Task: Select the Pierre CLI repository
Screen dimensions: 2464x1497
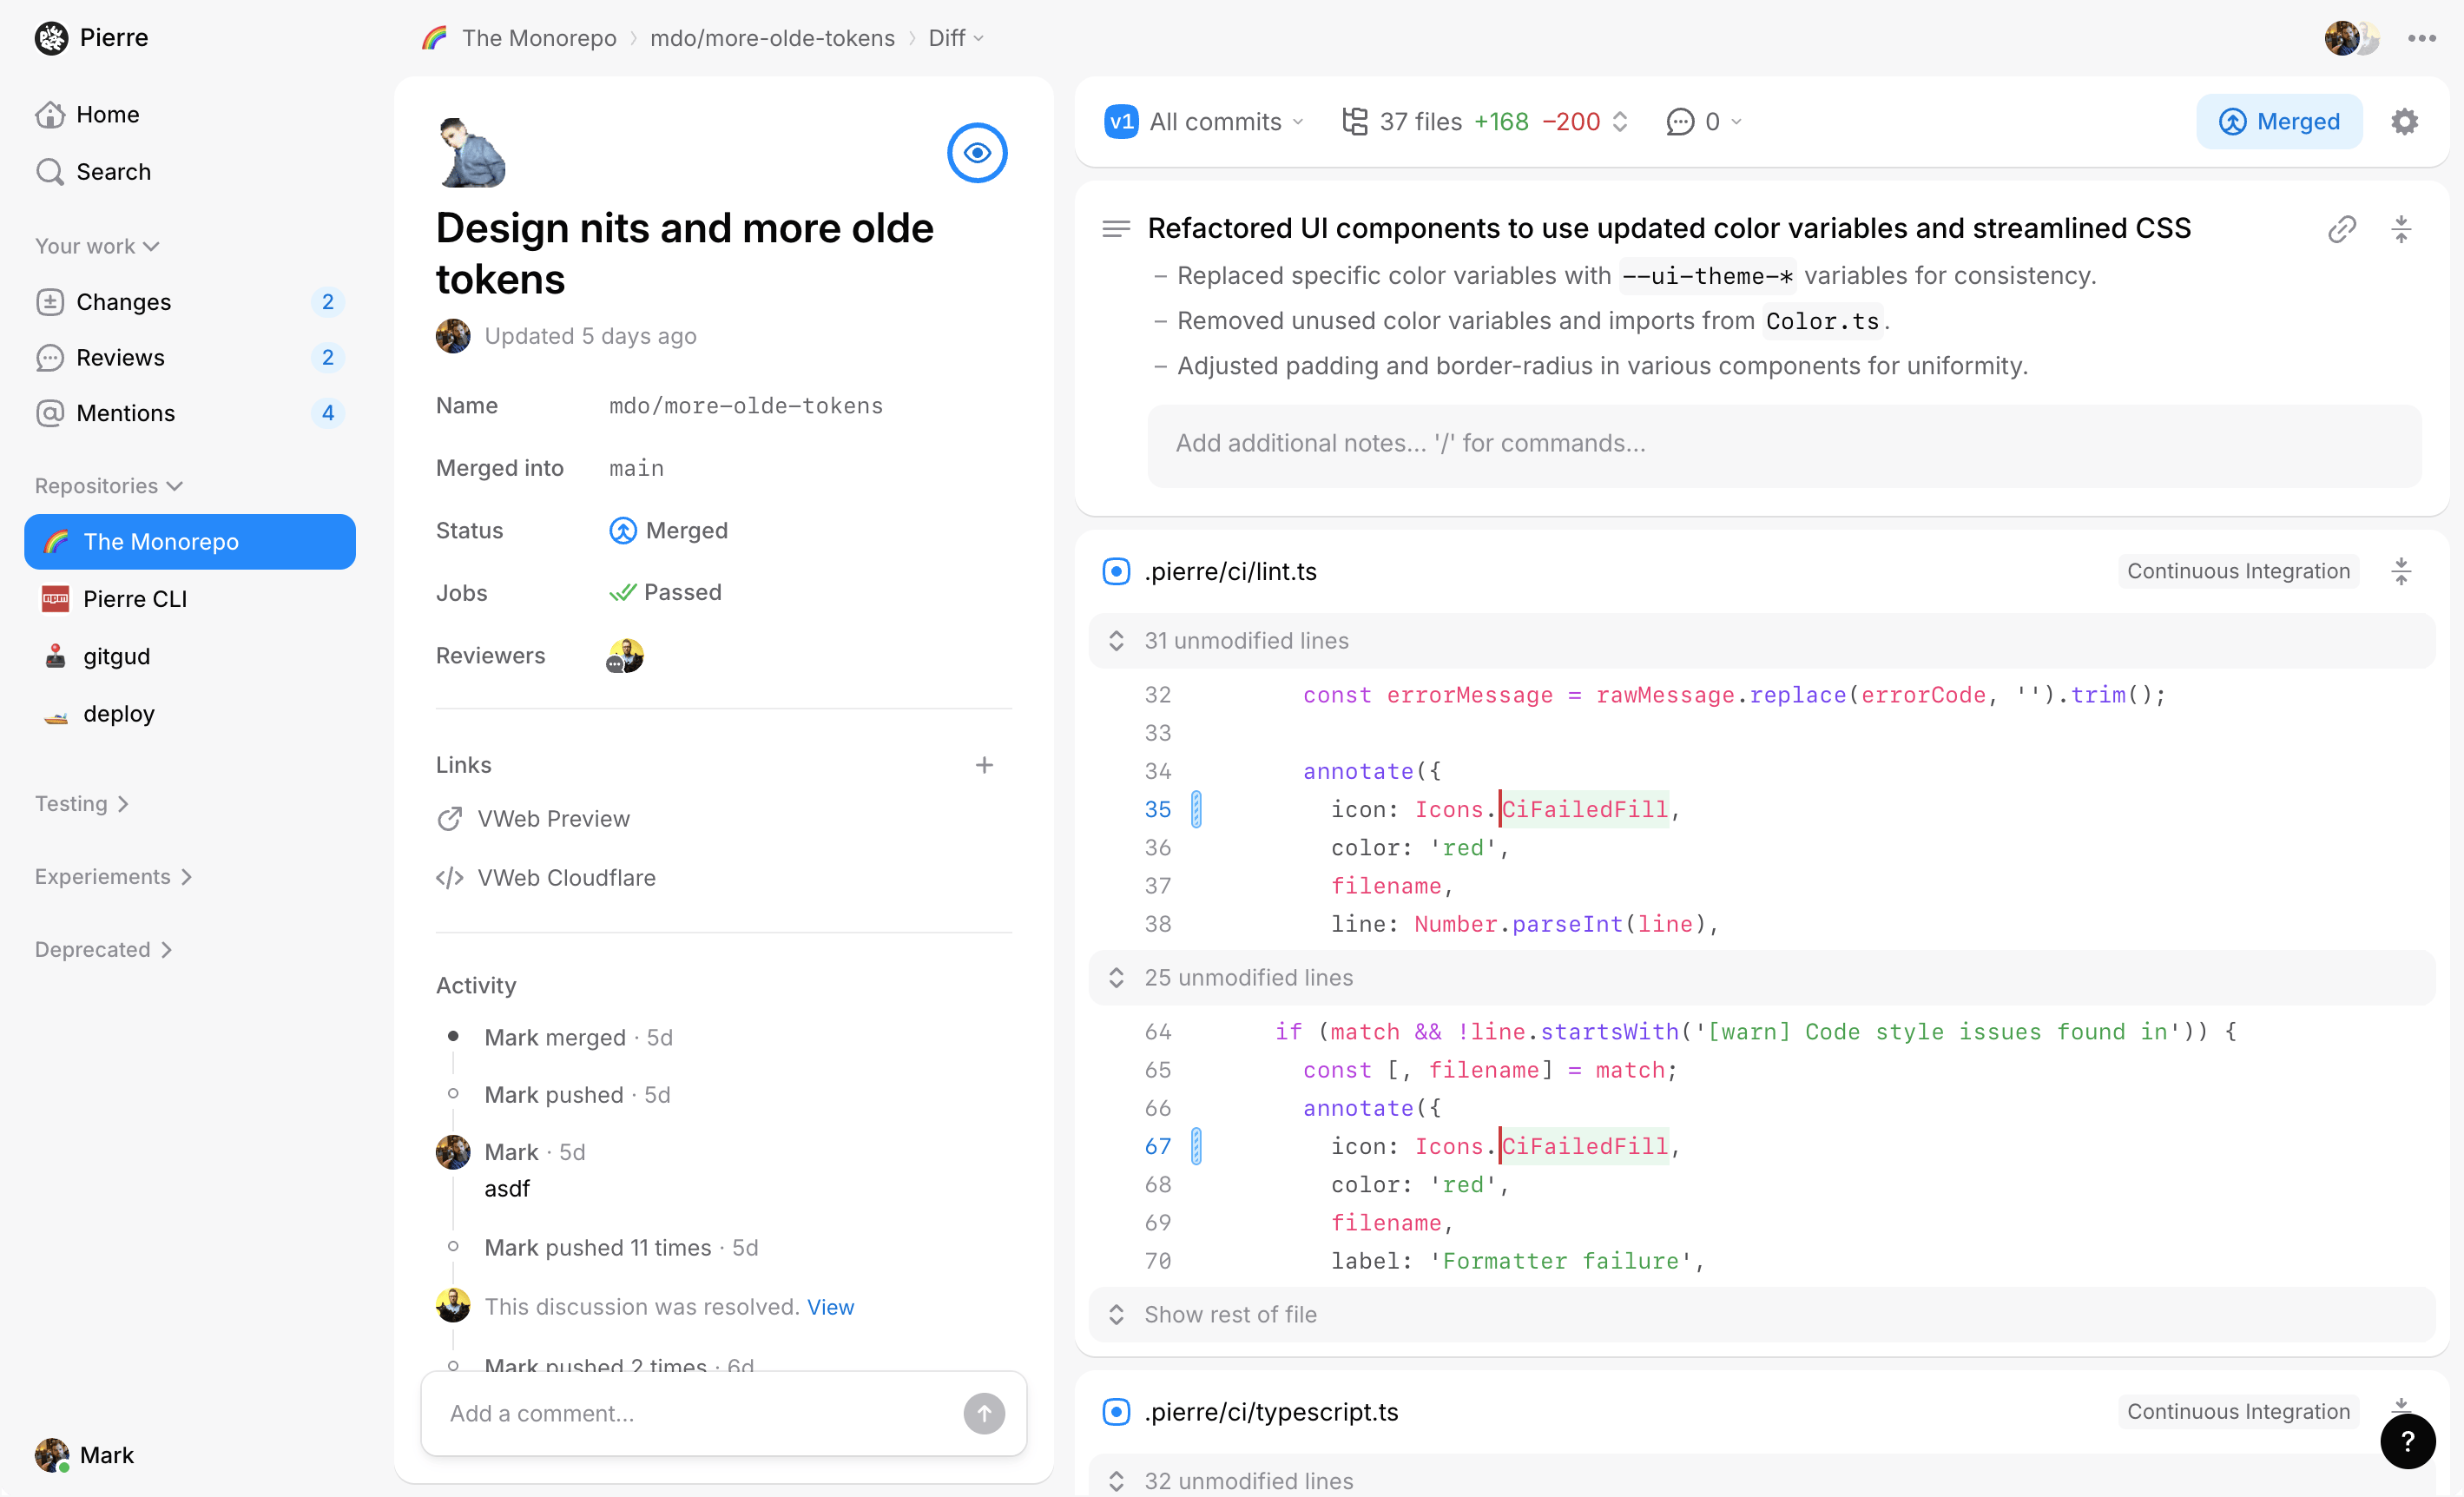Action: pos(135,599)
